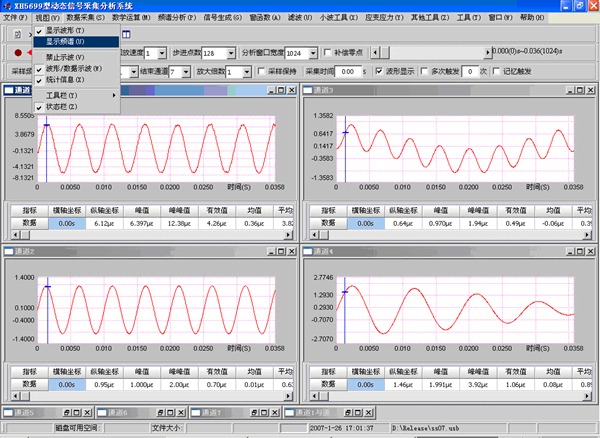The height and width of the screenshot is (438, 600).
Task: Click the red record button in toolbar
Action: coord(18,52)
